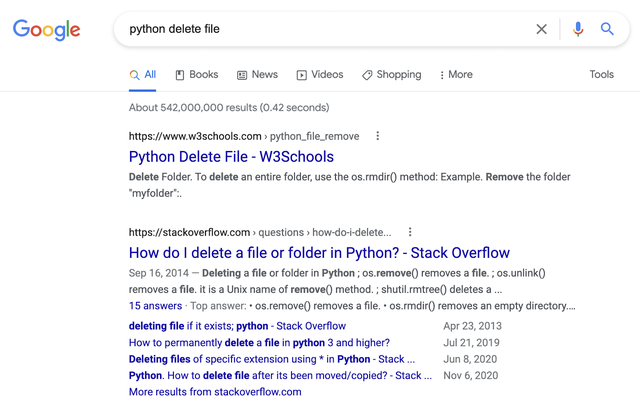This screenshot has height=410, width=640.
Task: Switch to Videos search tab
Action: [320, 75]
